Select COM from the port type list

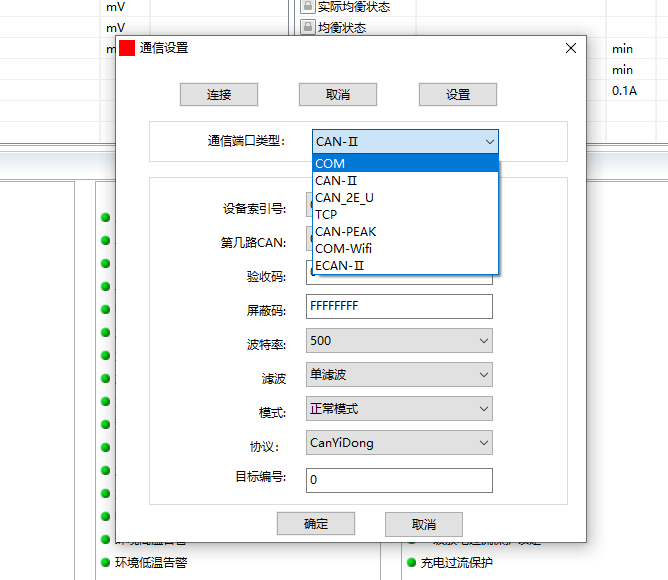(404, 164)
